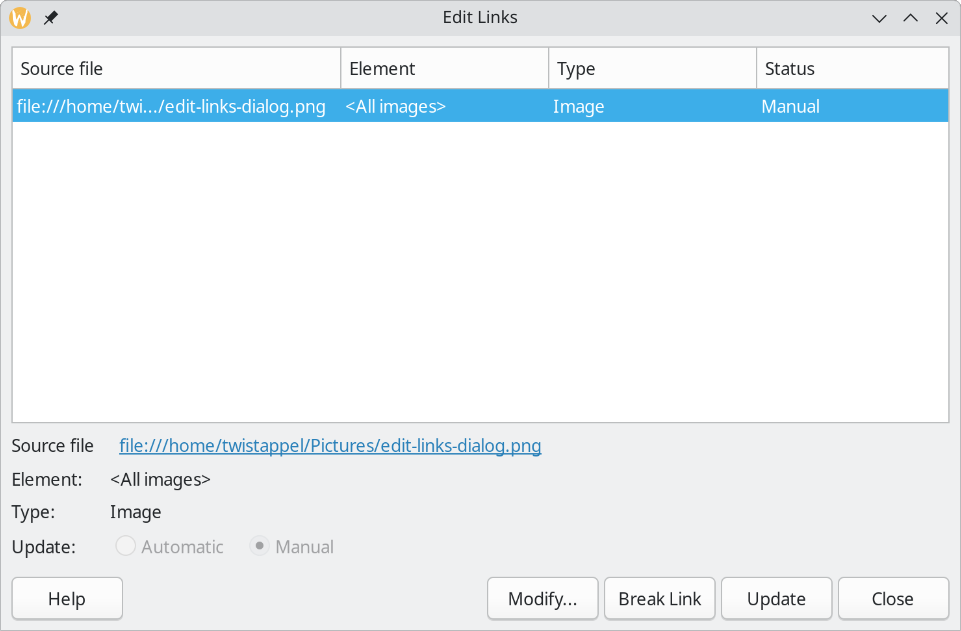
Task: Click the Image type cell in the link row
Action: pos(578,105)
